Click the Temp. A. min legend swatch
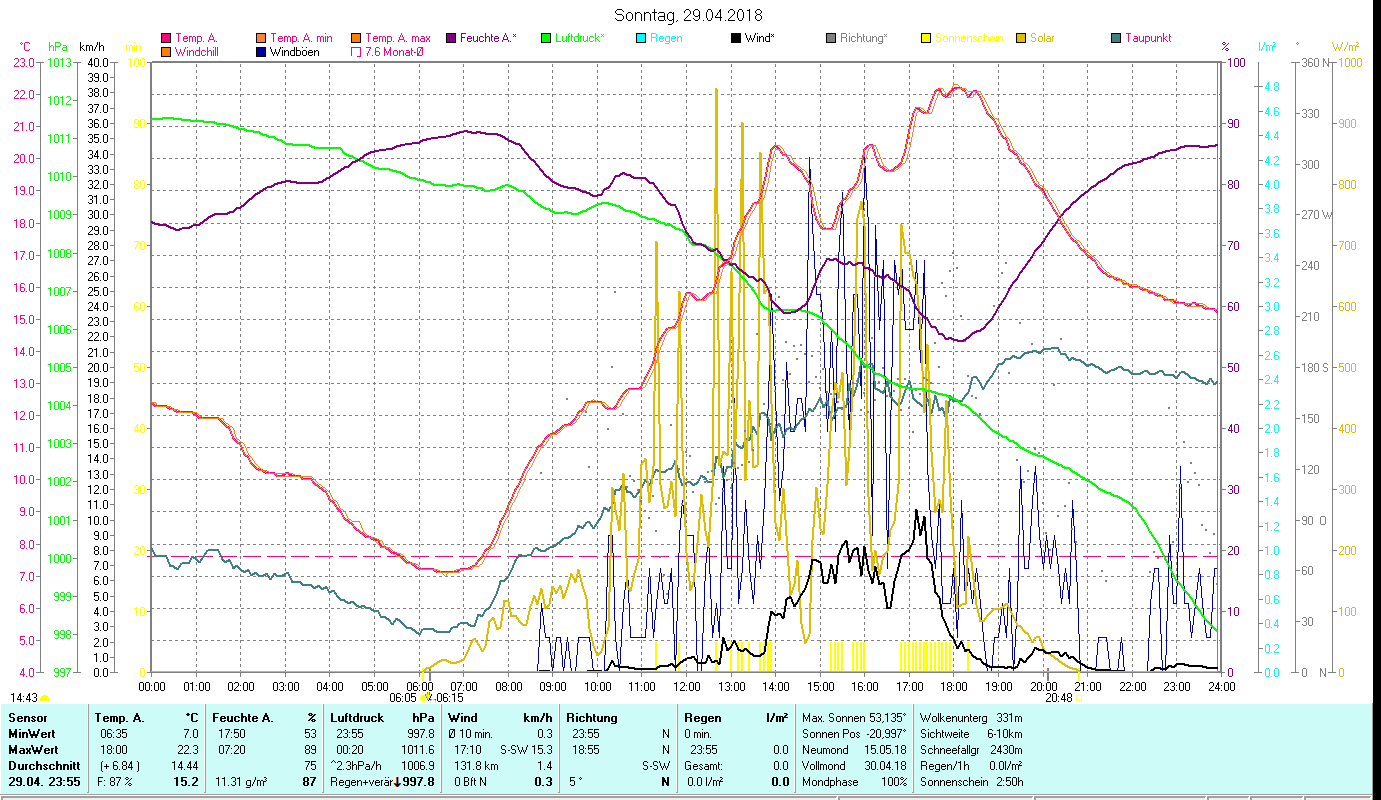Image resolution: width=1381 pixels, height=800 pixels. click(x=260, y=39)
